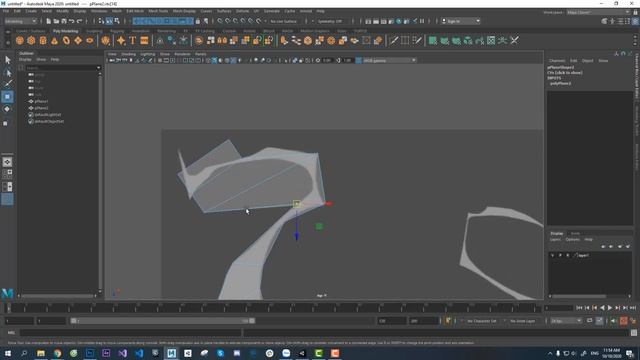Open the Workspace selector dropdown

click(x=598, y=12)
